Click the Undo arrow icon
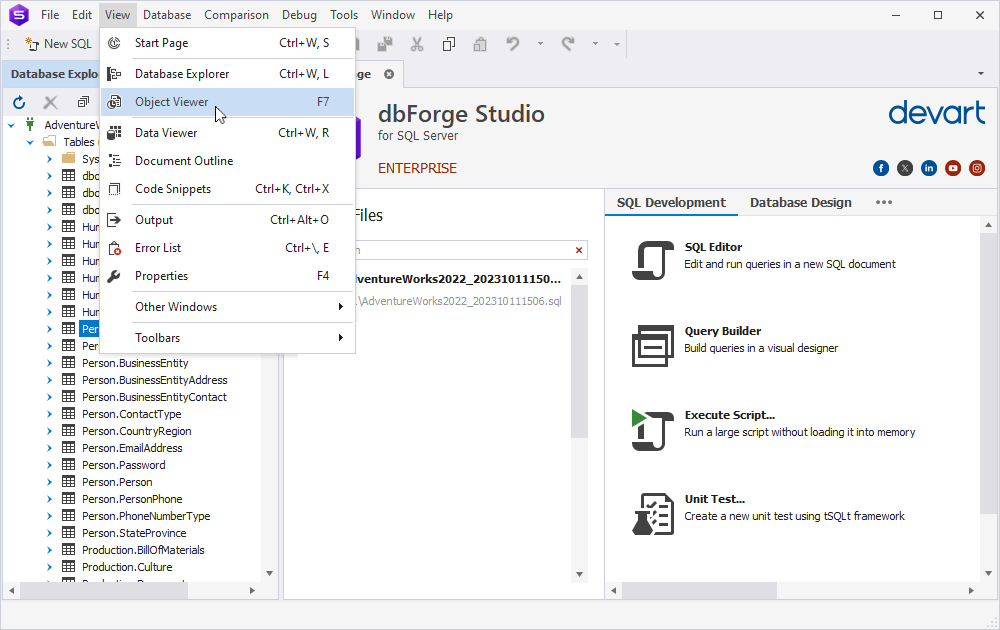The width and height of the screenshot is (1000, 630). 513,44
